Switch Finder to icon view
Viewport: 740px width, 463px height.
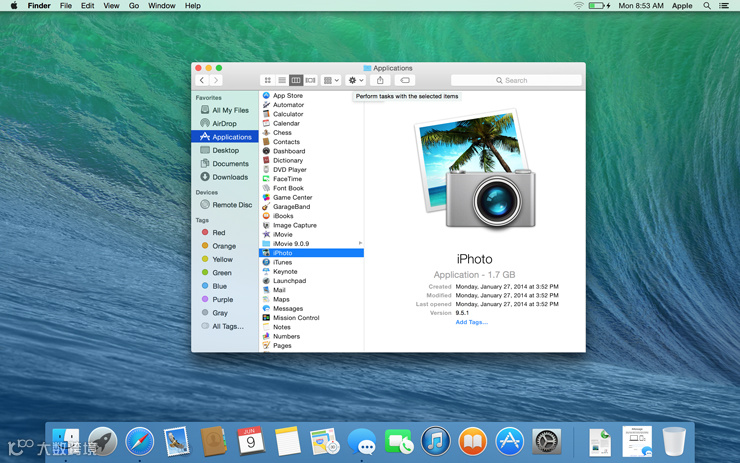268,80
